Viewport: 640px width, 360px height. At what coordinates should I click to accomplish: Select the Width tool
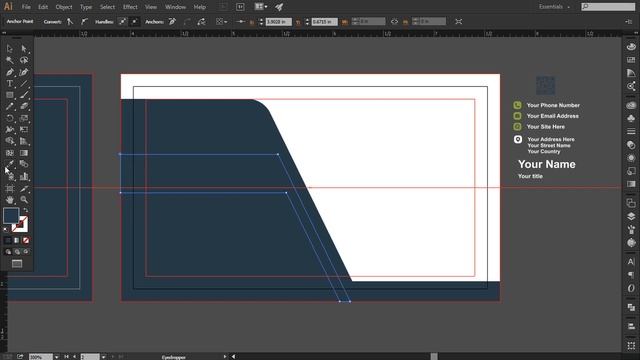point(9,129)
